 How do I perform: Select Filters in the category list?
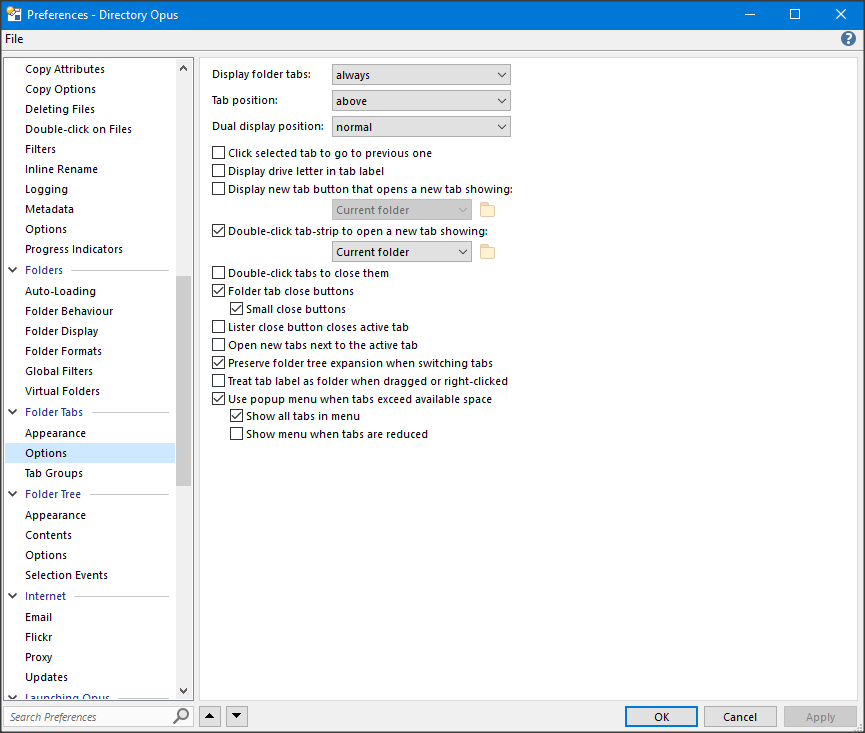tap(40, 149)
